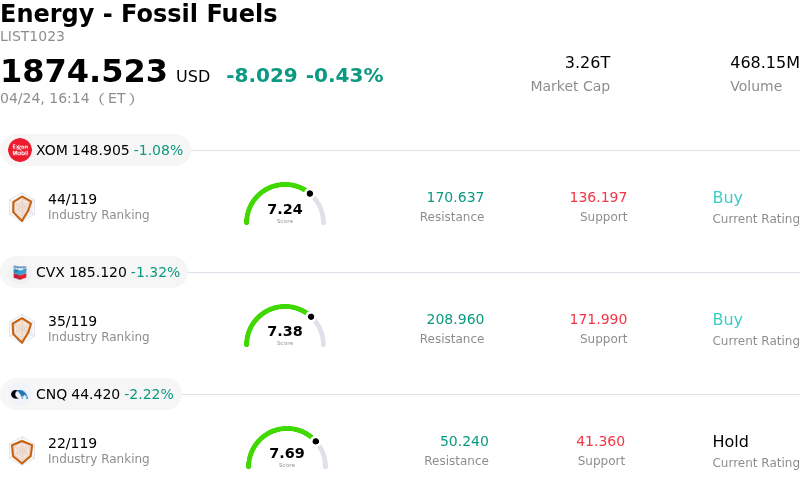The width and height of the screenshot is (800, 488).
Task: Click the Energy - Fossil Fuels heading
Action: click(x=139, y=14)
